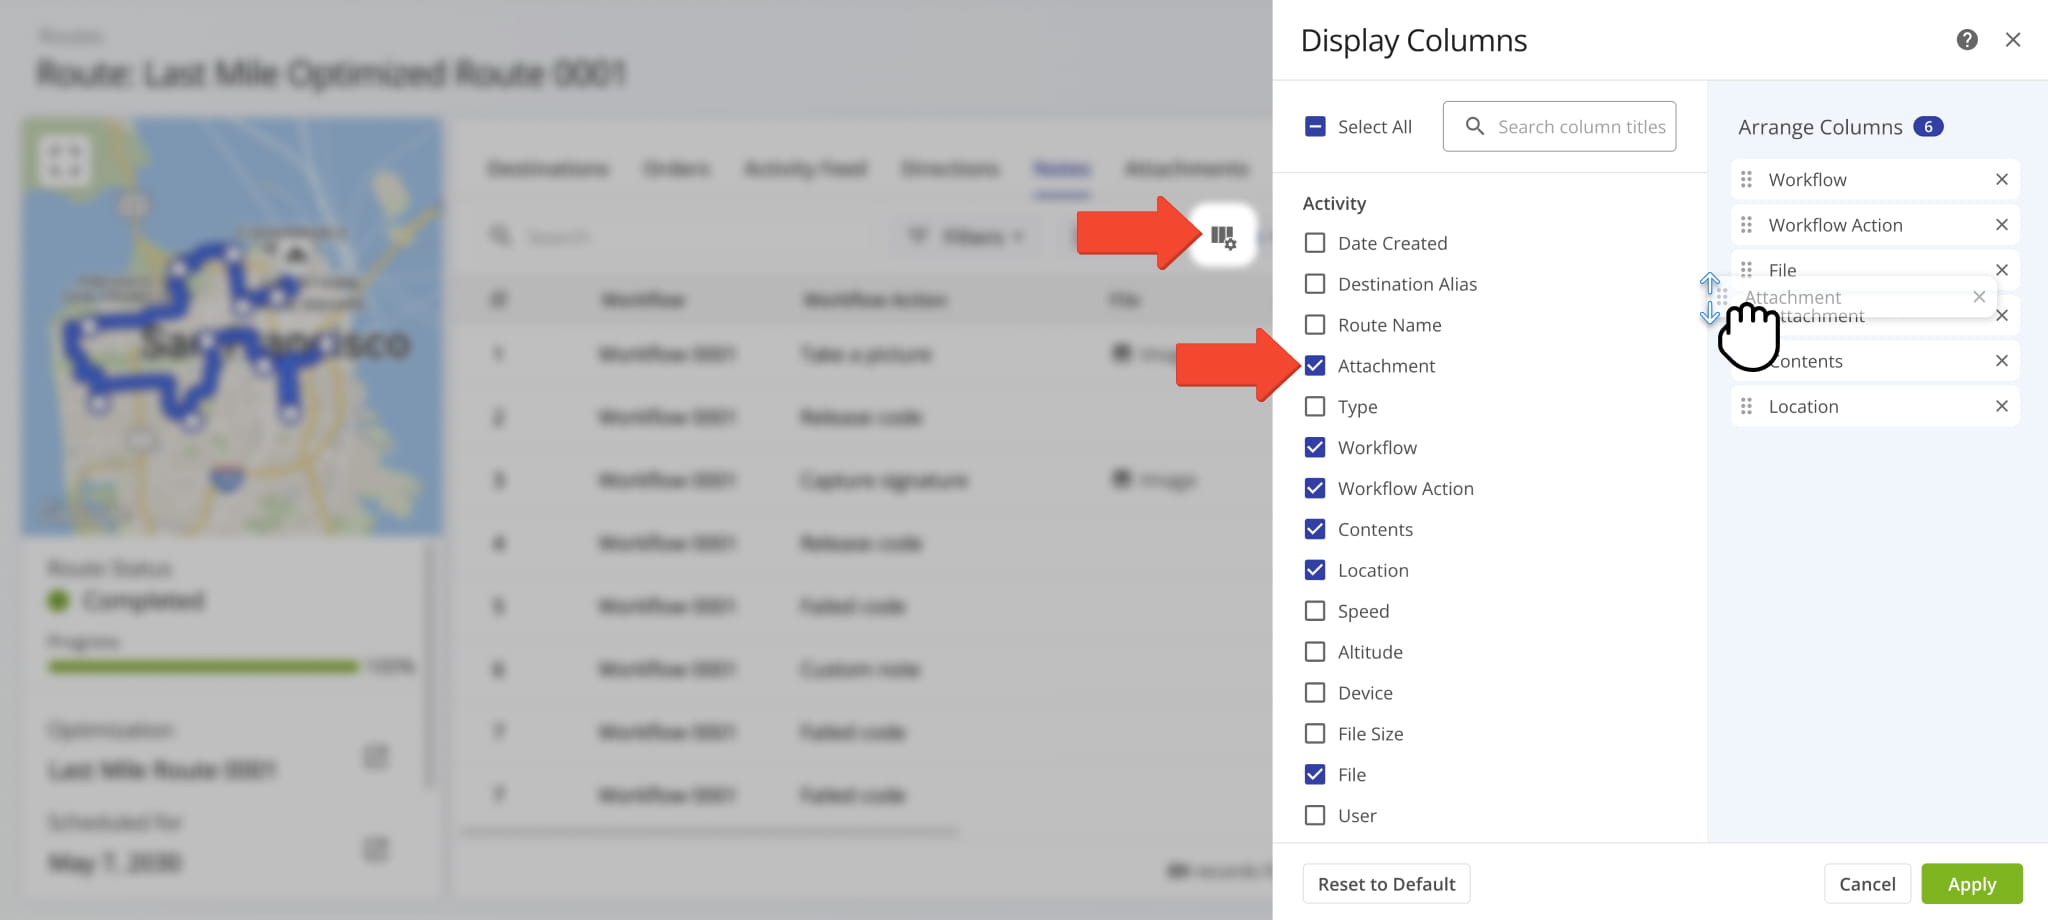Check the Destination Alias checkbox
Viewport: 2048px width, 920px height.
(1315, 284)
